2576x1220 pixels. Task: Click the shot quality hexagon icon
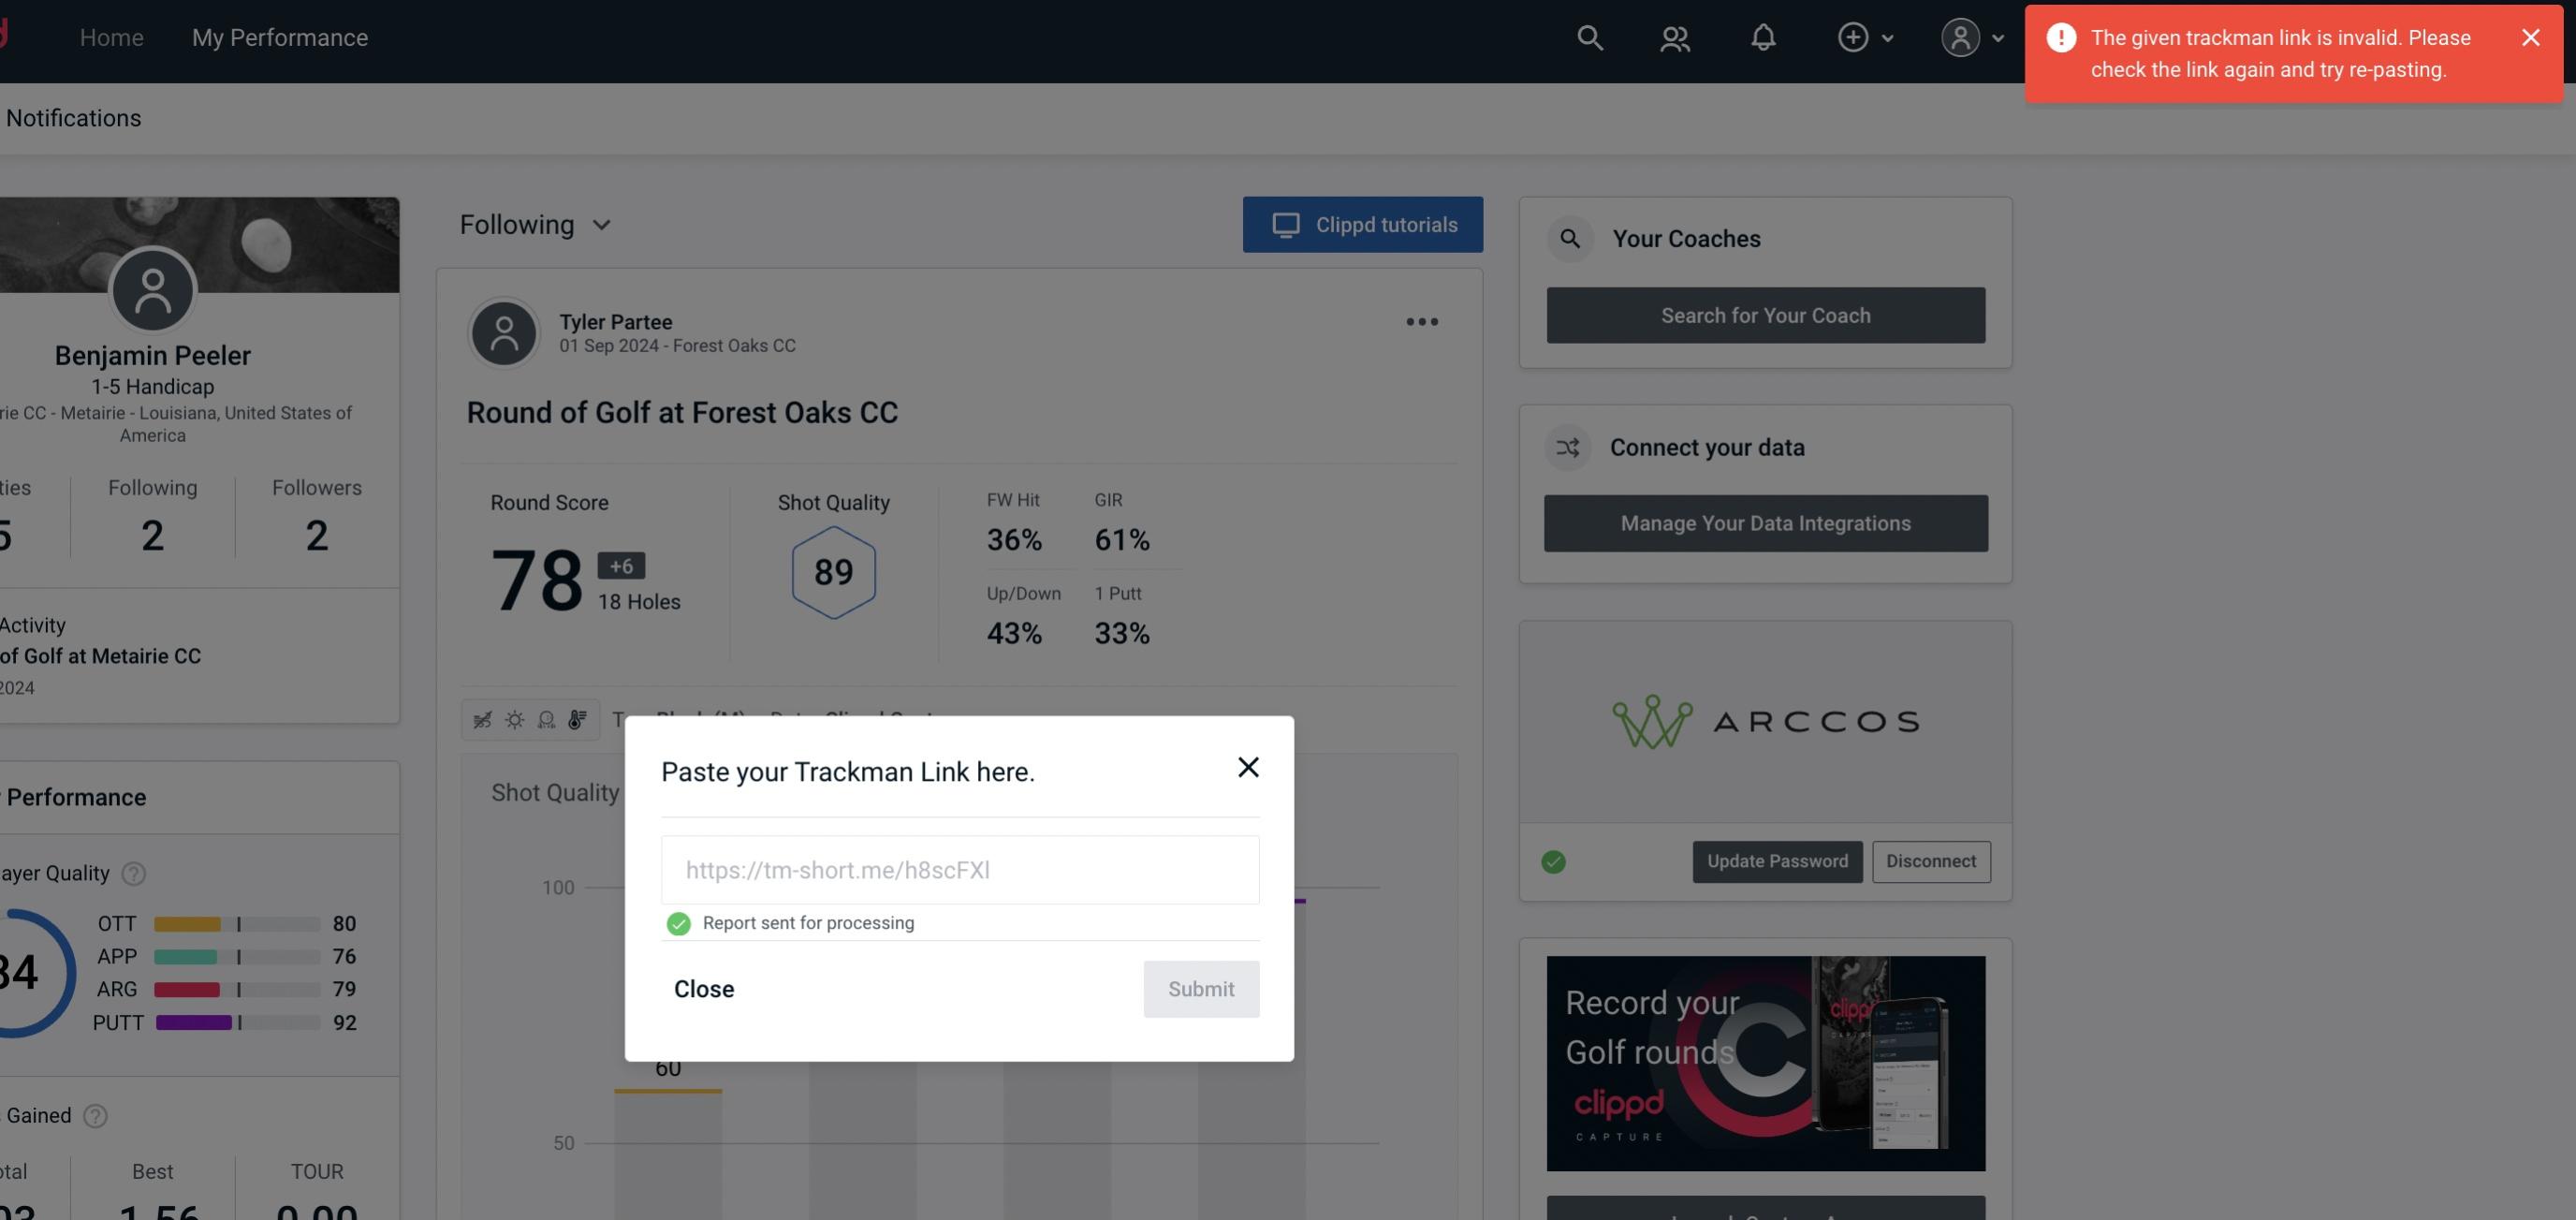(x=831, y=572)
